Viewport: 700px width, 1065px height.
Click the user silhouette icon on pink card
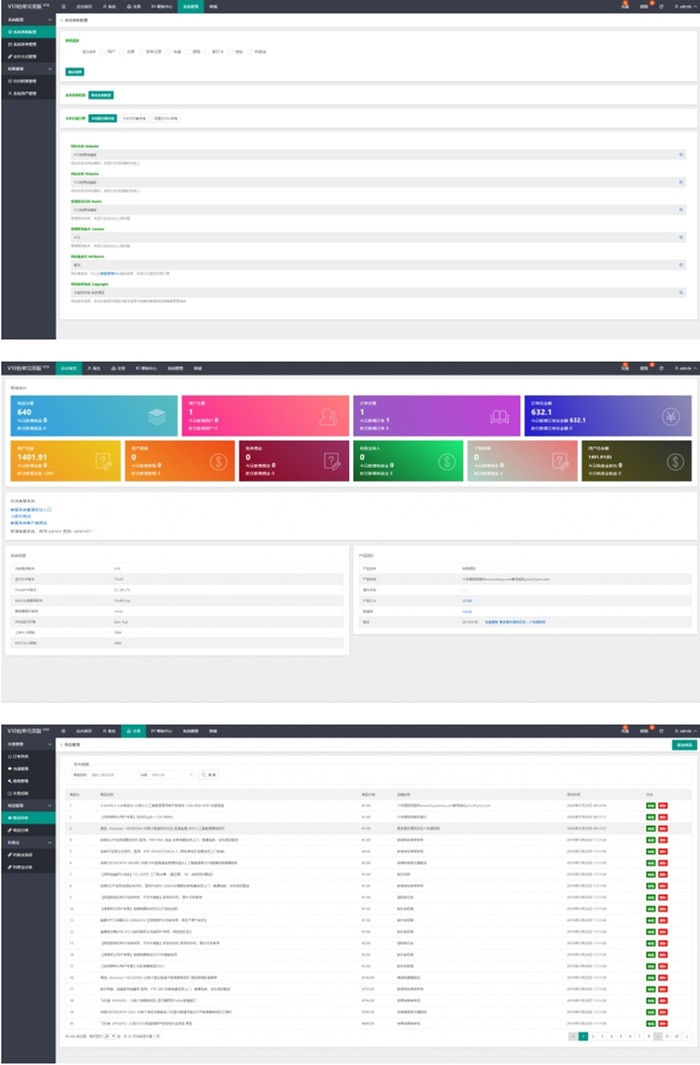pyautogui.click(x=328, y=416)
